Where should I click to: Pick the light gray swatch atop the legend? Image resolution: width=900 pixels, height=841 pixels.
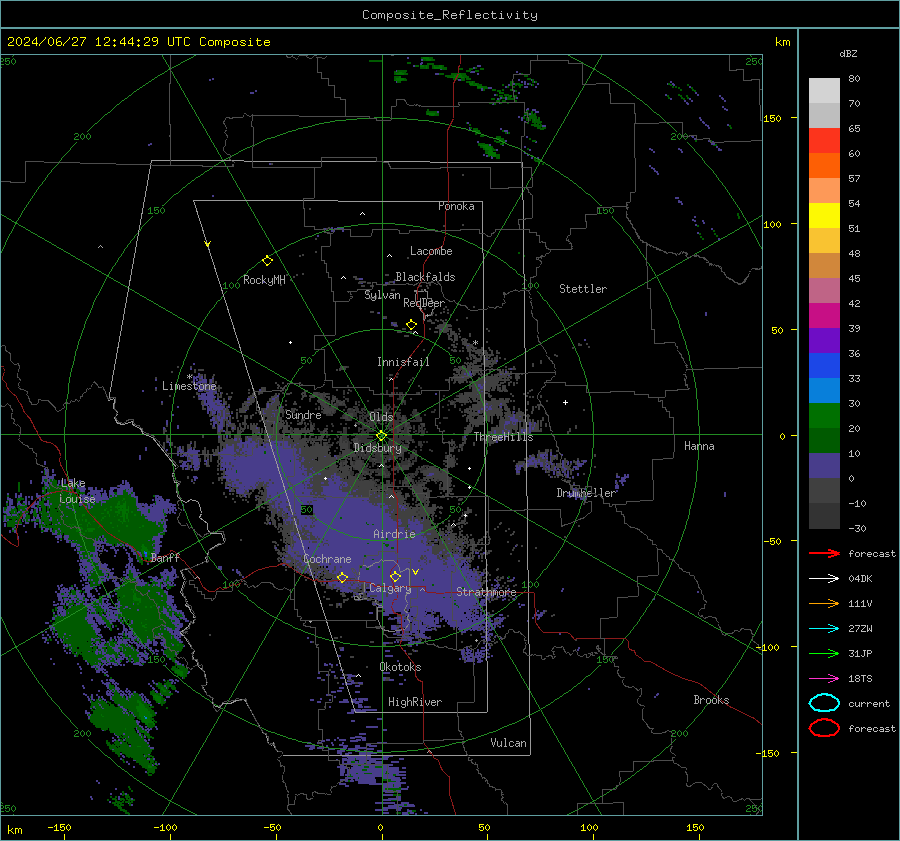click(x=824, y=91)
